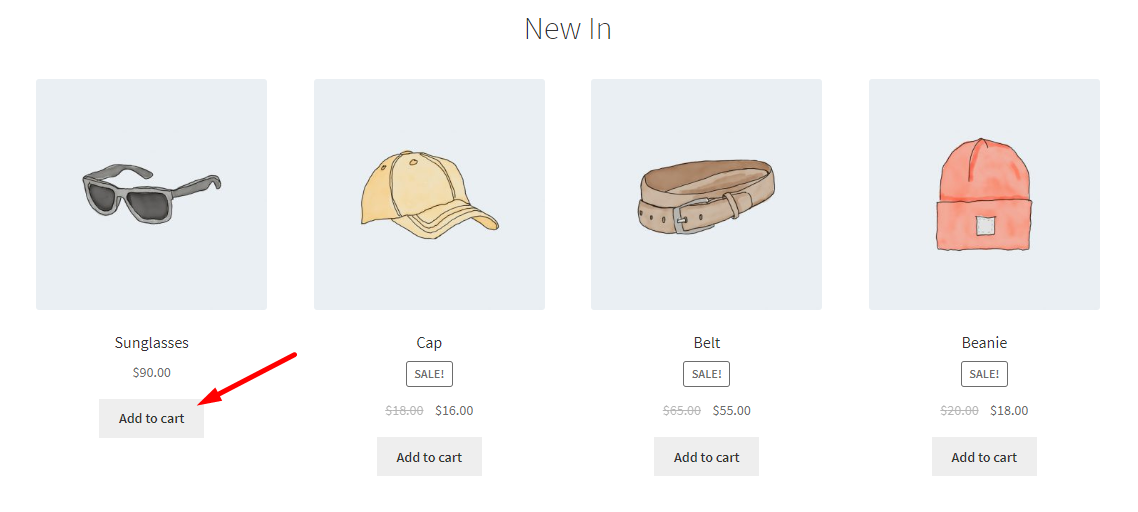Screen dimensions: 1138x512
Task: Click the Sunglasses product title
Action: [151, 343]
